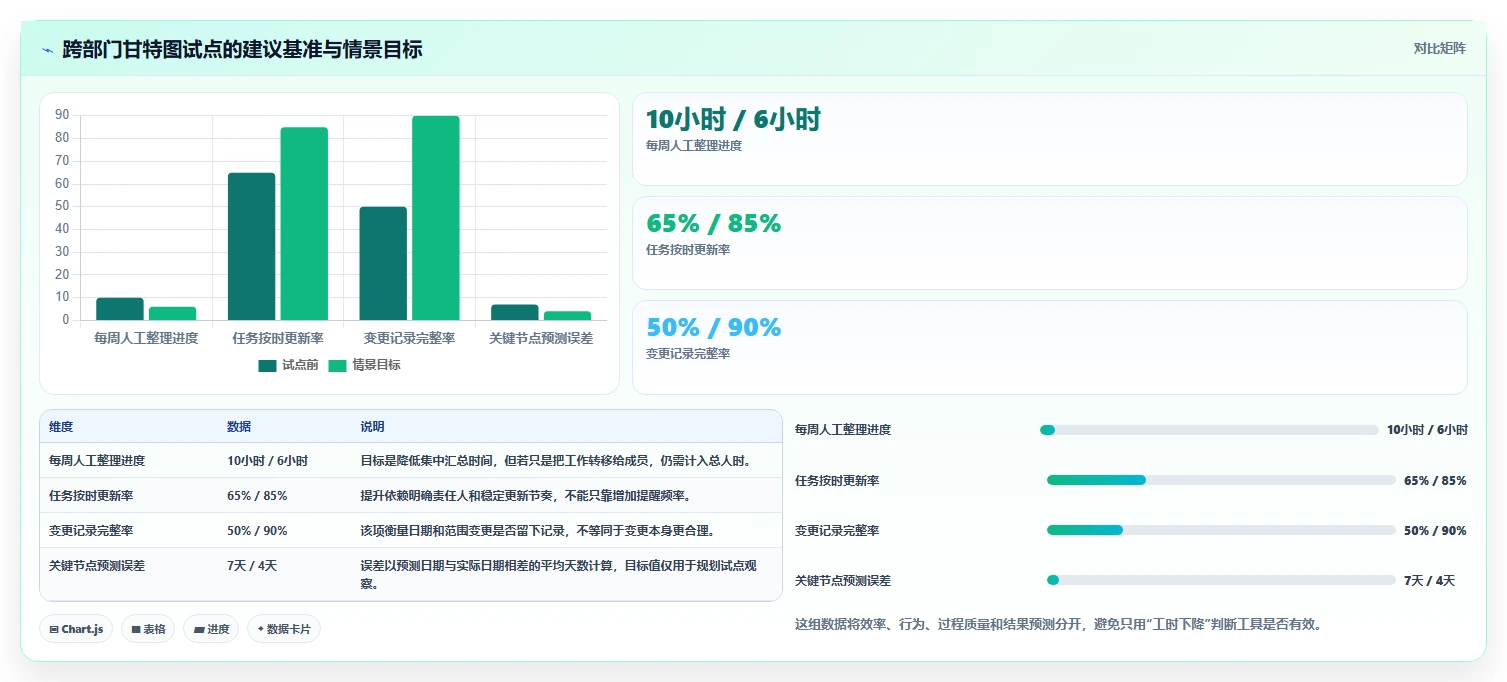Click the 表格 chip
Screen dimensions: 1507x682
pyautogui.click(x=148, y=629)
